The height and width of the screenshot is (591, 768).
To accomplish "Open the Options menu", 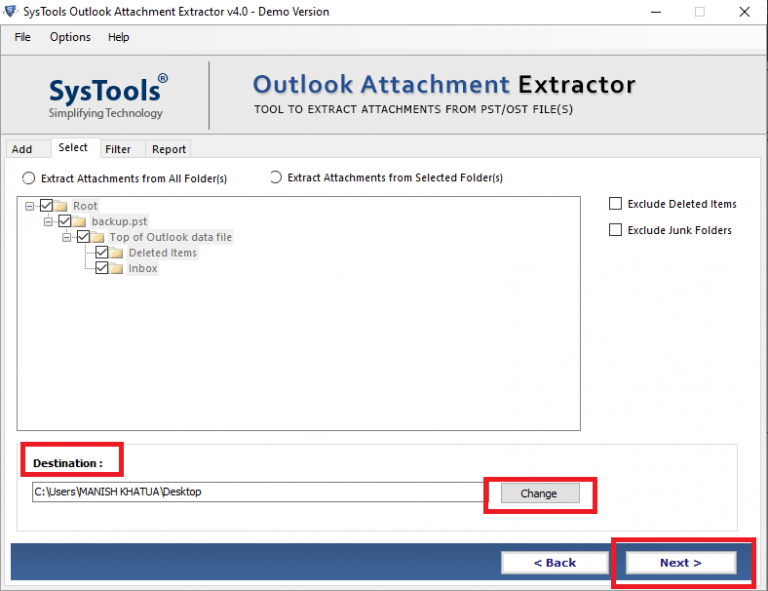I will pyautogui.click(x=70, y=37).
